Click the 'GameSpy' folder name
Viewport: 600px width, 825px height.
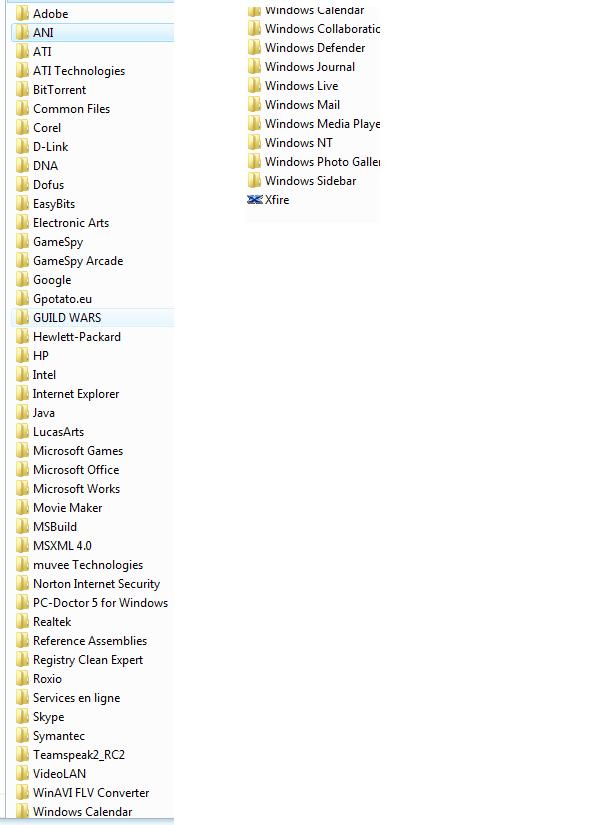point(58,242)
